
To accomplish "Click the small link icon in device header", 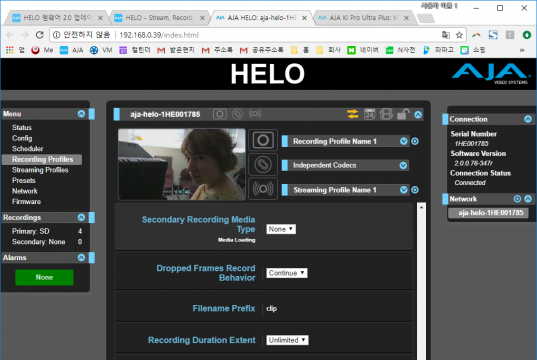I will pyautogui.click(x=237, y=114).
